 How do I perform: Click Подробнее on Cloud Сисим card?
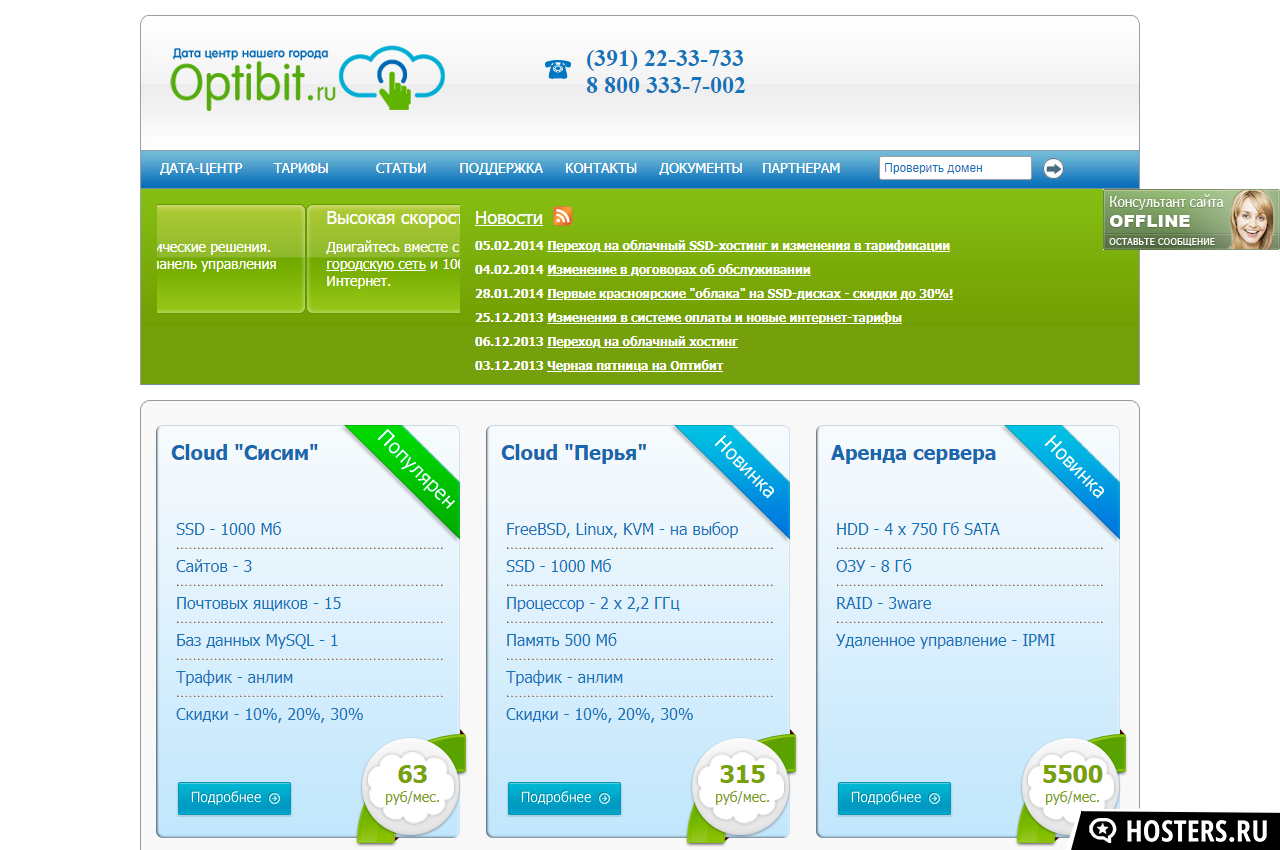point(235,798)
